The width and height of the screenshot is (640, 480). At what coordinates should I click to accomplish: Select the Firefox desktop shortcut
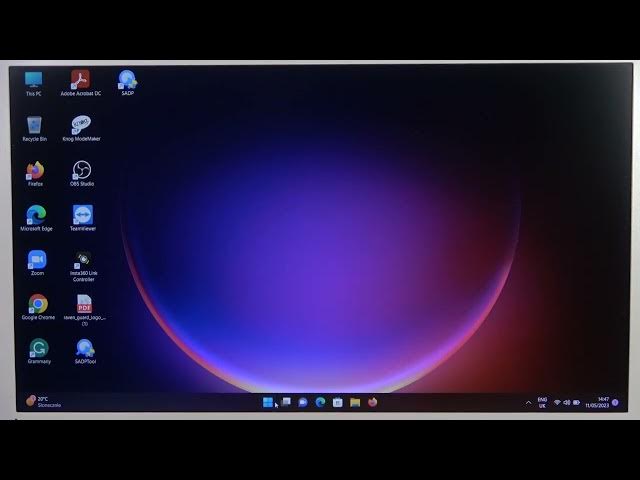[x=35, y=173]
